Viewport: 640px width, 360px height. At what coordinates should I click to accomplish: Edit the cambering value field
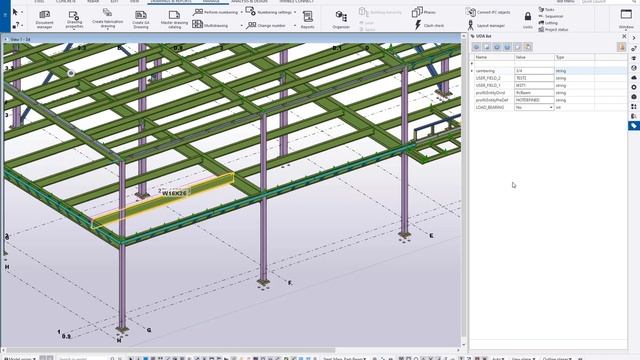(x=534, y=71)
